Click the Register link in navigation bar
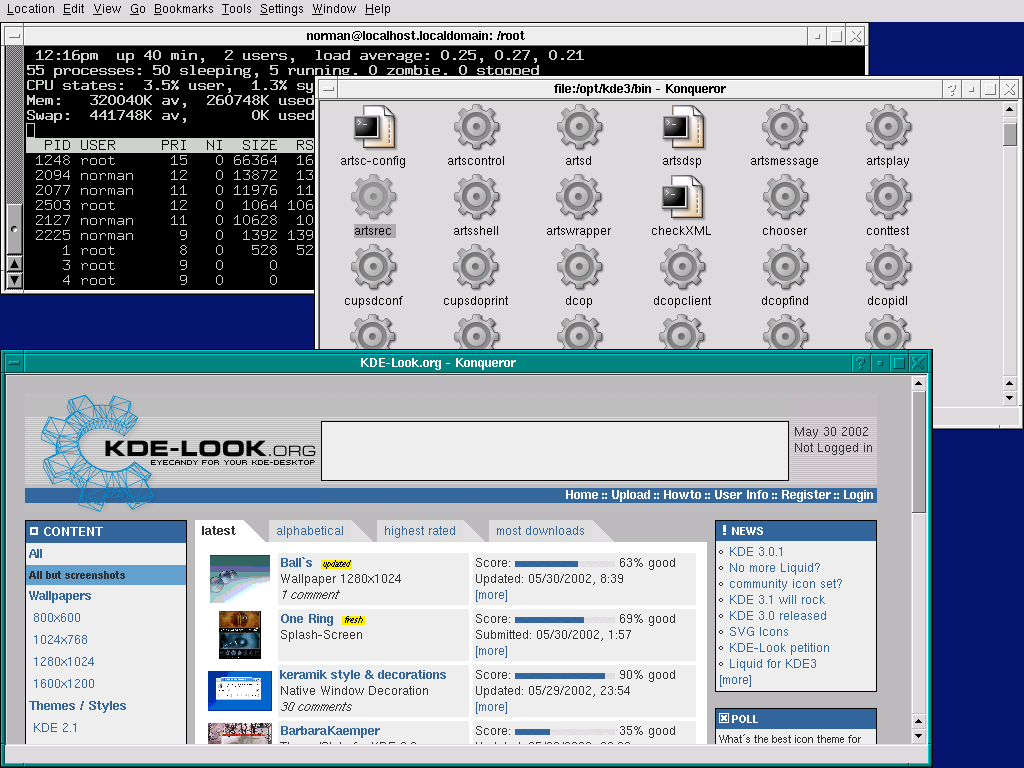 (806, 495)
